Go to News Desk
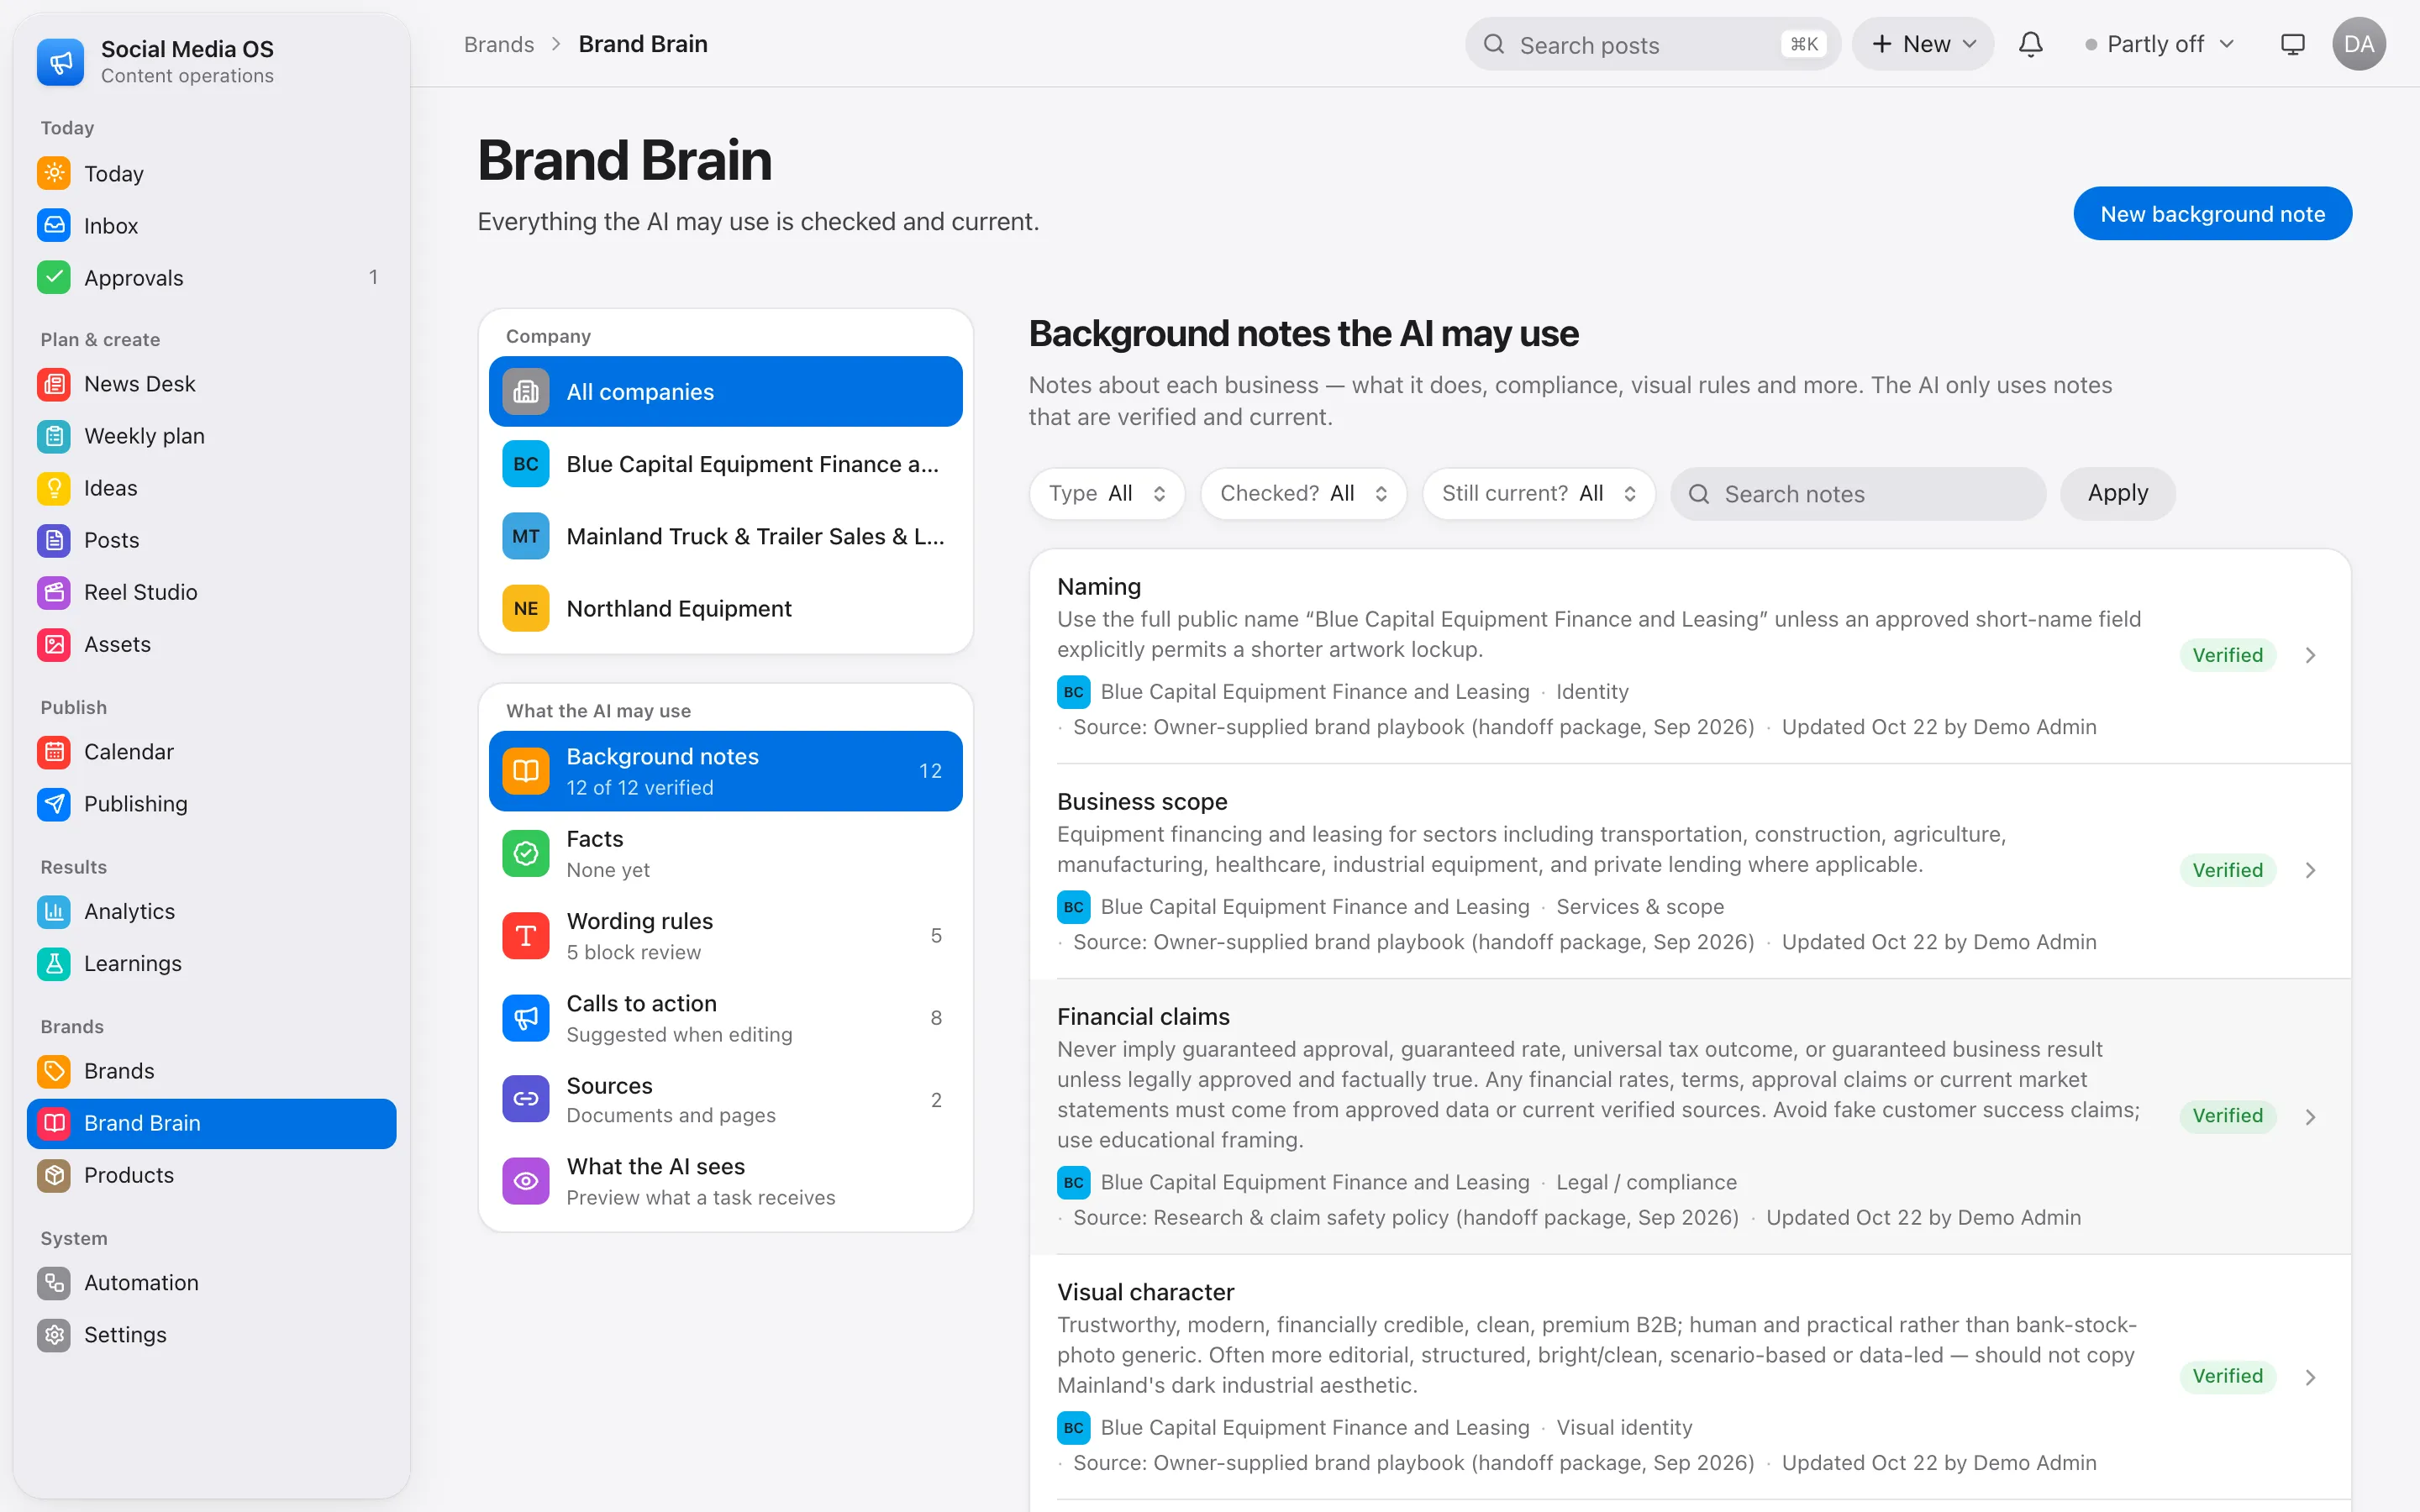 click(212, 384)
